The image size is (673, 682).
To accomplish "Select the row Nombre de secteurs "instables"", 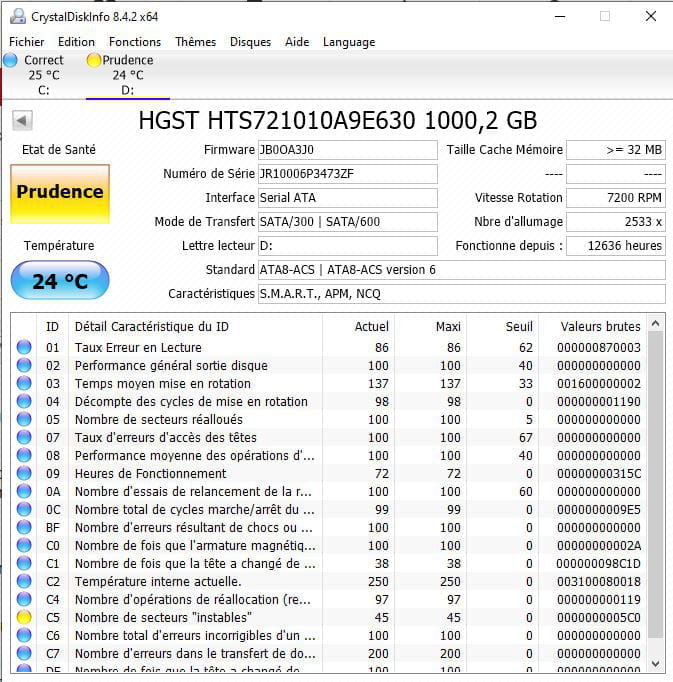I will coord(329,617).
